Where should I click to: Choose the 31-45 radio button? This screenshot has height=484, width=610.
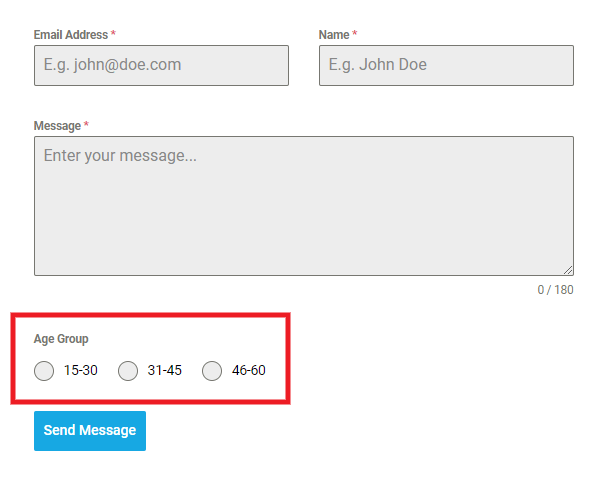point(128,371)
